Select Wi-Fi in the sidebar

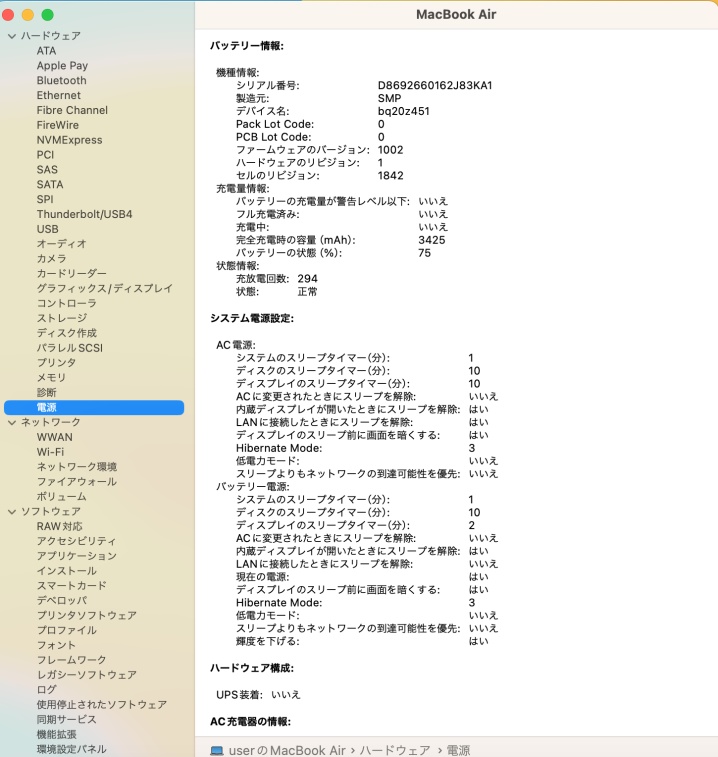pos(50,452)
